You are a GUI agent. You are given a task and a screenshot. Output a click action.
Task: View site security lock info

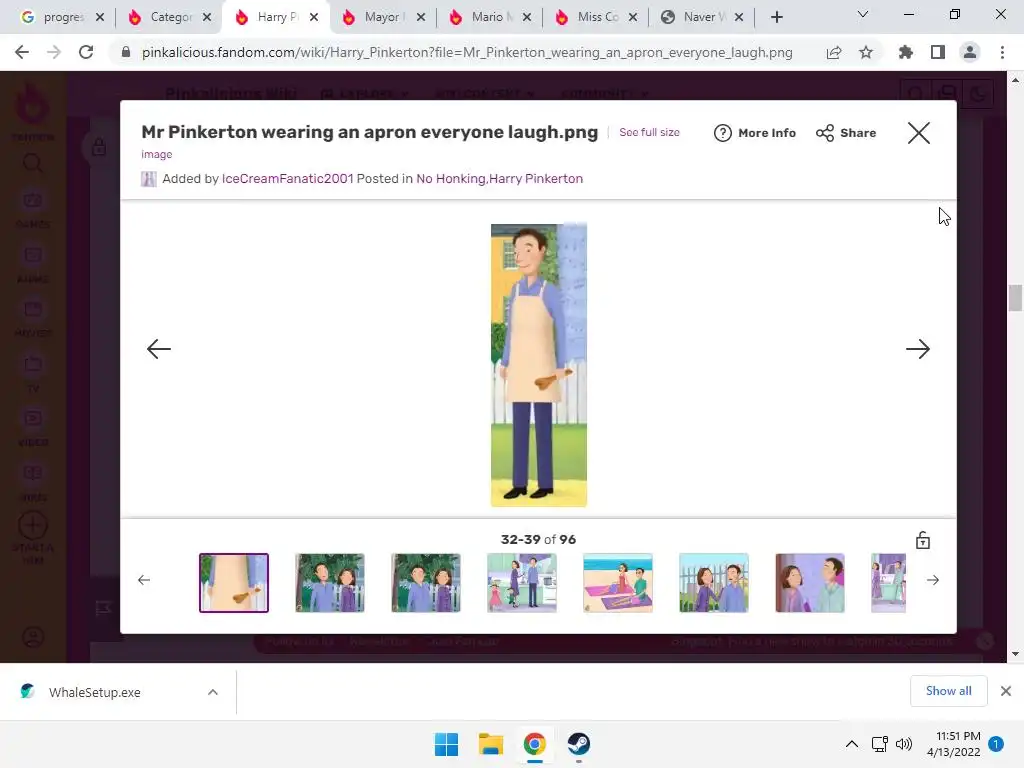point(126,52)
